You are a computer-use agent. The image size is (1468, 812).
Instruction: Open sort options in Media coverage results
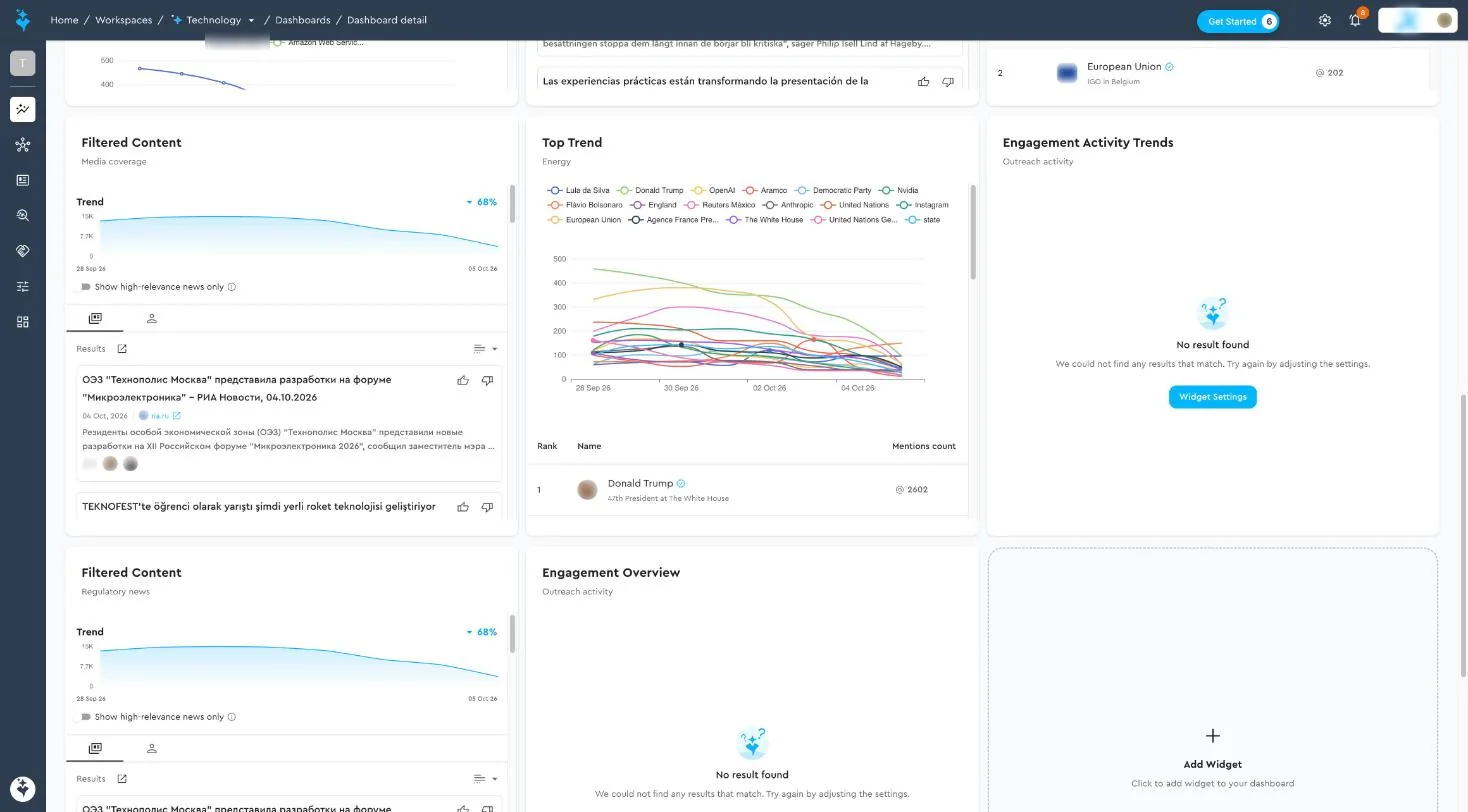coord(485,349)
